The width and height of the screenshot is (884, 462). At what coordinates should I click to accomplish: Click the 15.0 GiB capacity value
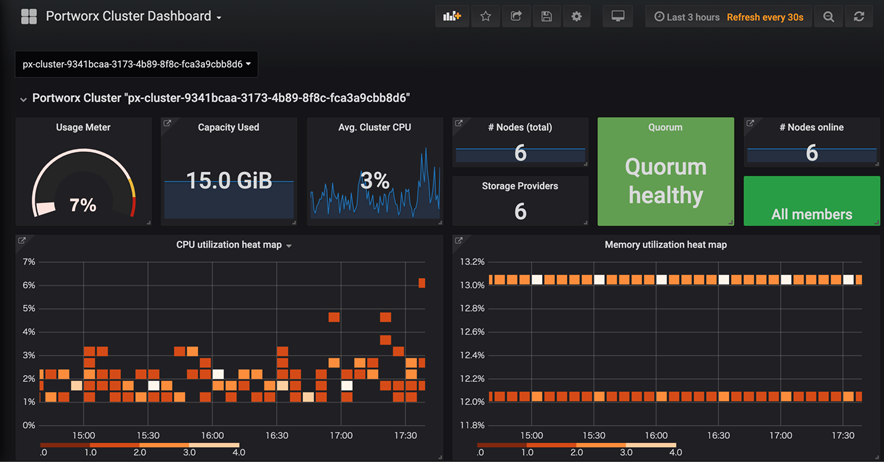[x=229, y=181]
